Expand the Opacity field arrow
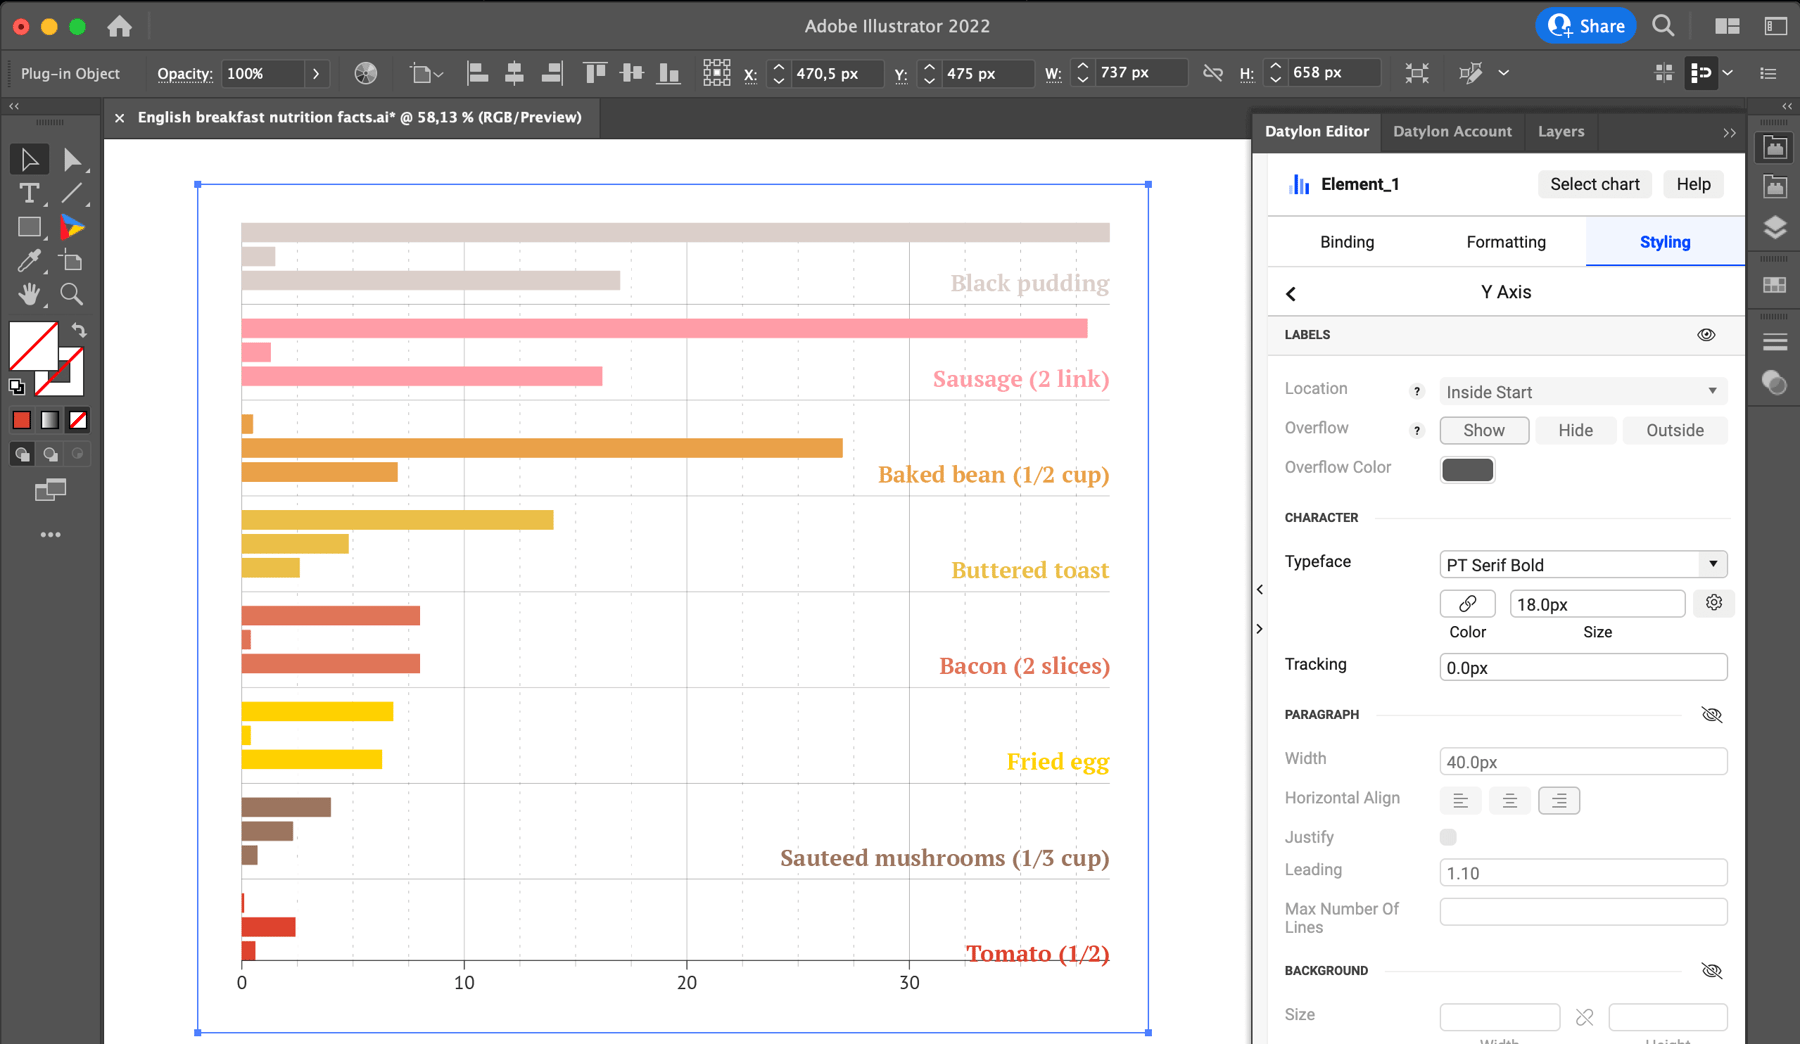Viewport: 1800px width, 1044px height. tap(316, 73)
